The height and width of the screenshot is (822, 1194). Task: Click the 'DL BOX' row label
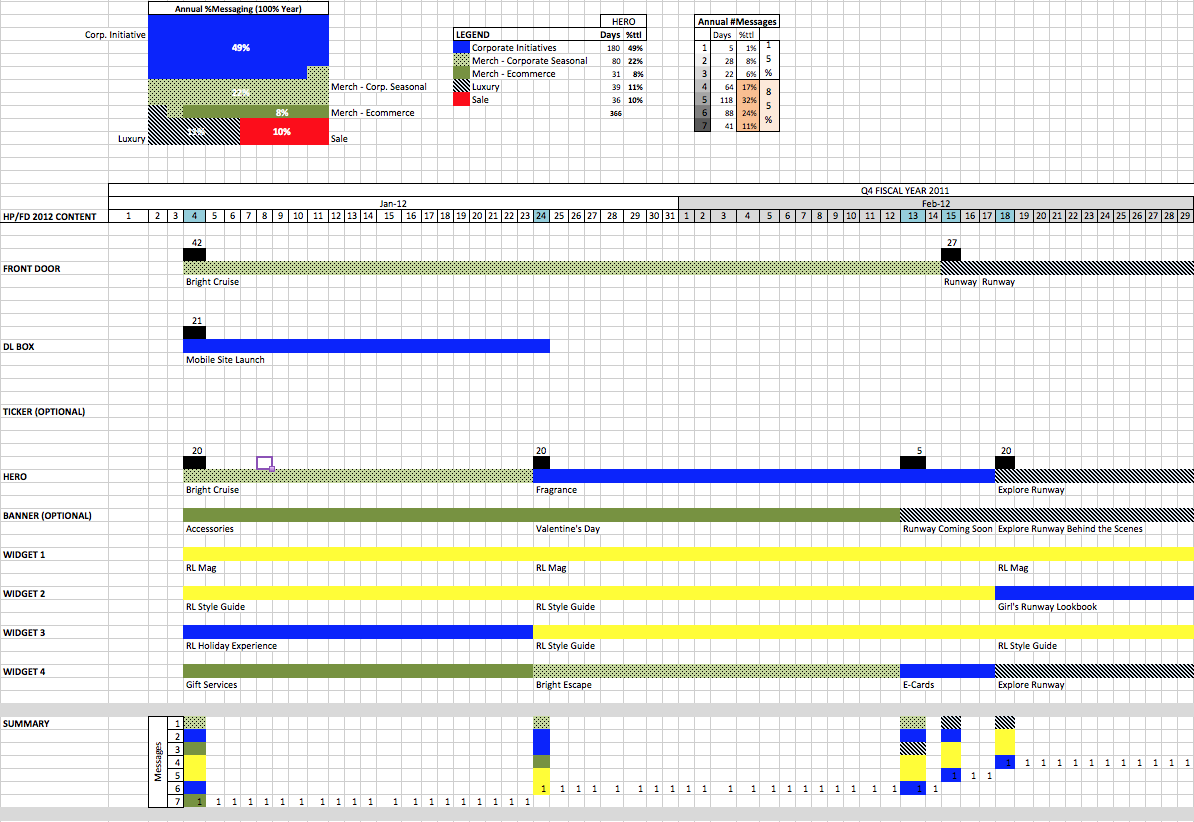pyautogui.click(x=18, y=347)
